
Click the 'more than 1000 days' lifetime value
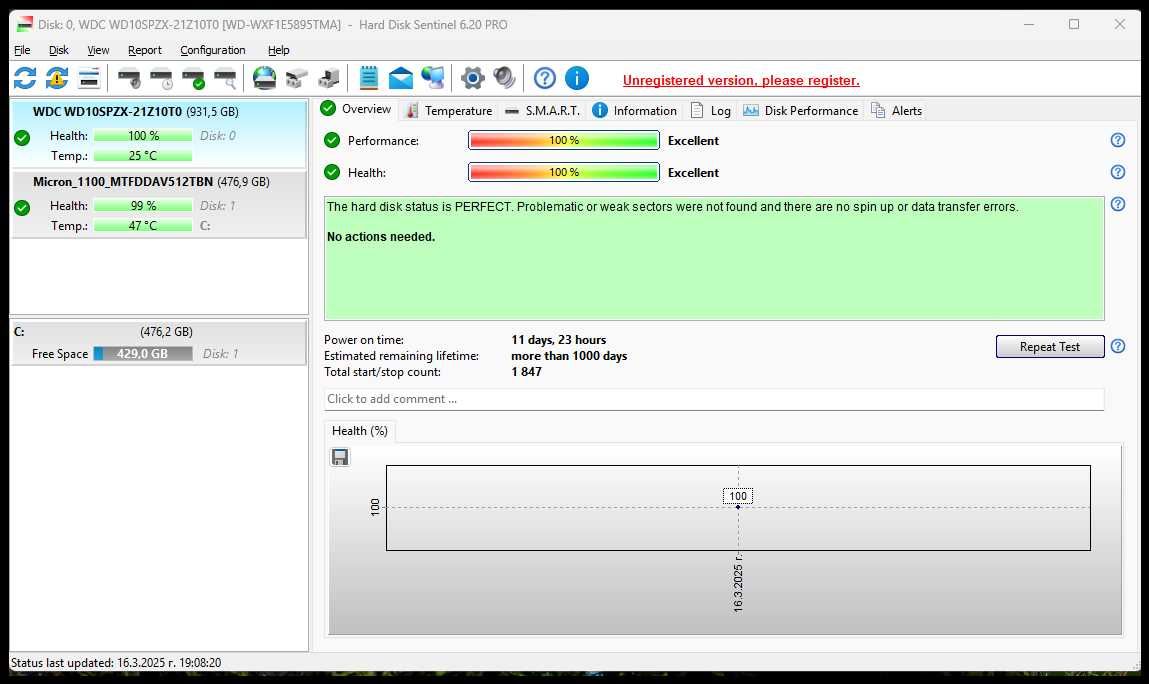click(x=569, y=356)
